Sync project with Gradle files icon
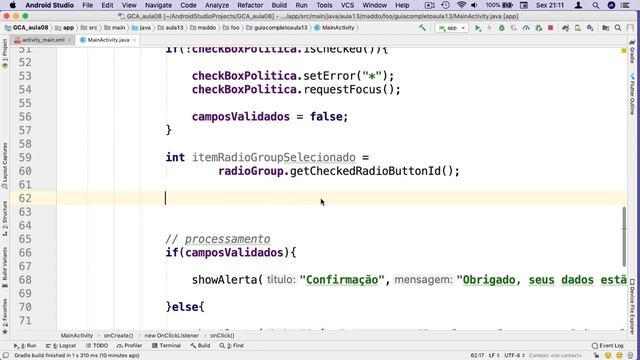This screenshot has width=640, height=360. (x=565, y=28)
